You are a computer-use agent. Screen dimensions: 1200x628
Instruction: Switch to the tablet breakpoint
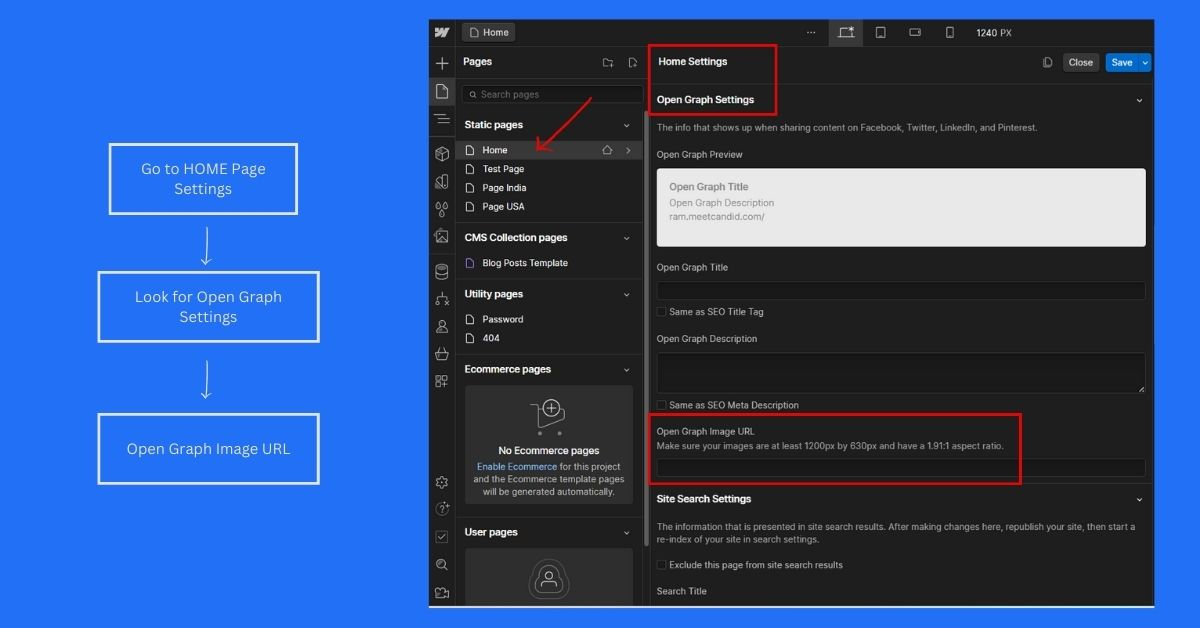pos(881,33)
